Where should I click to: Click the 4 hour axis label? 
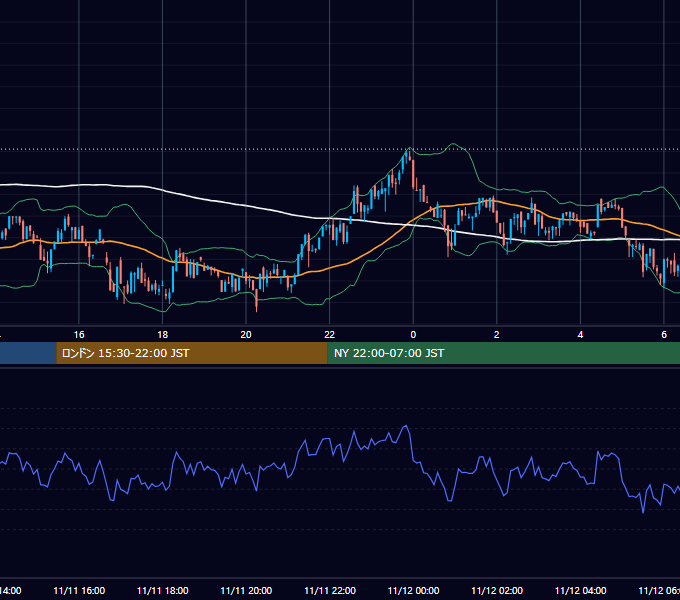[580, 335]
